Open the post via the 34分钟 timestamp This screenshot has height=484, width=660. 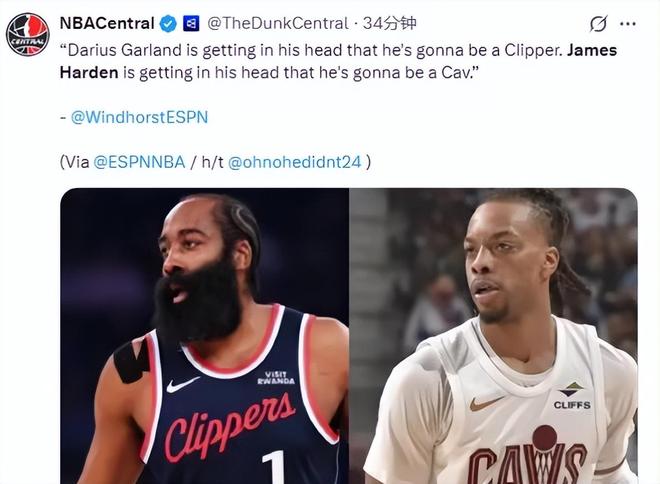pos(389,23)
